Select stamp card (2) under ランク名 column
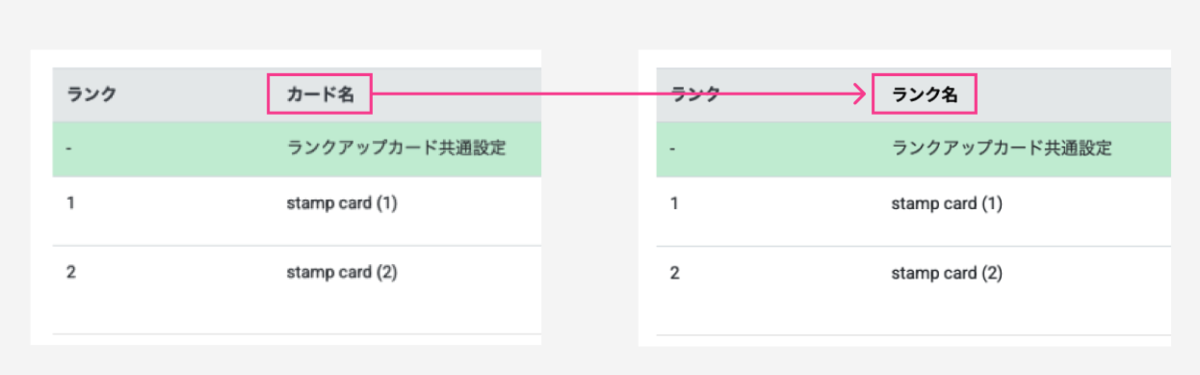 [x=946, y=272]
